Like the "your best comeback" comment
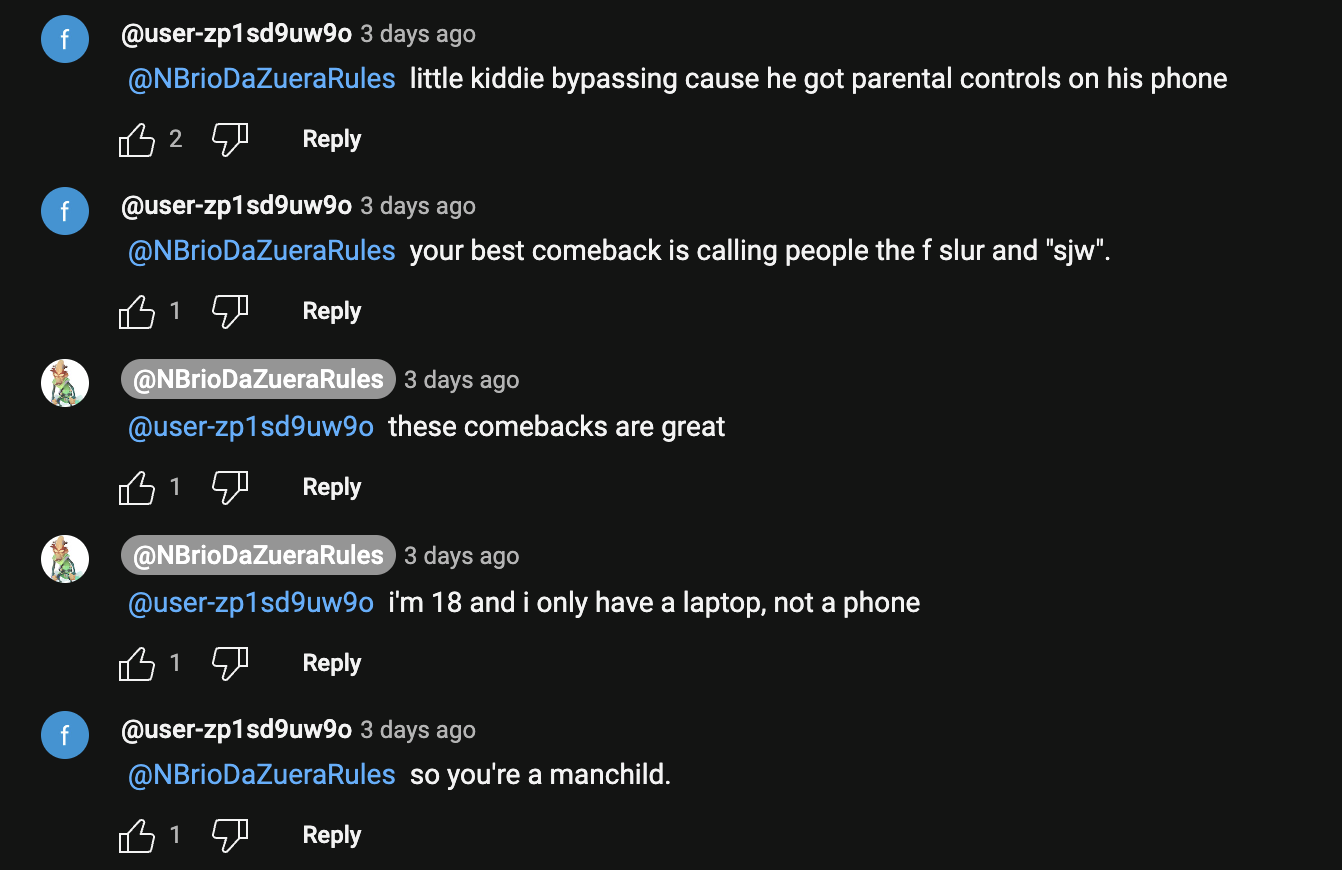This screenshot has width=1342, height=870. click(x=137, y=312)
